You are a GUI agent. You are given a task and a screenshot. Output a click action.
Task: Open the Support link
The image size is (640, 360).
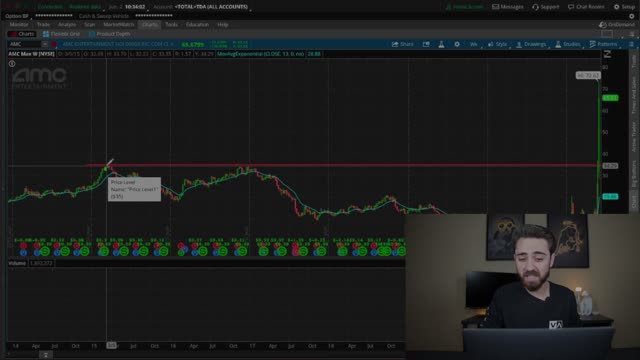[546, 7]
